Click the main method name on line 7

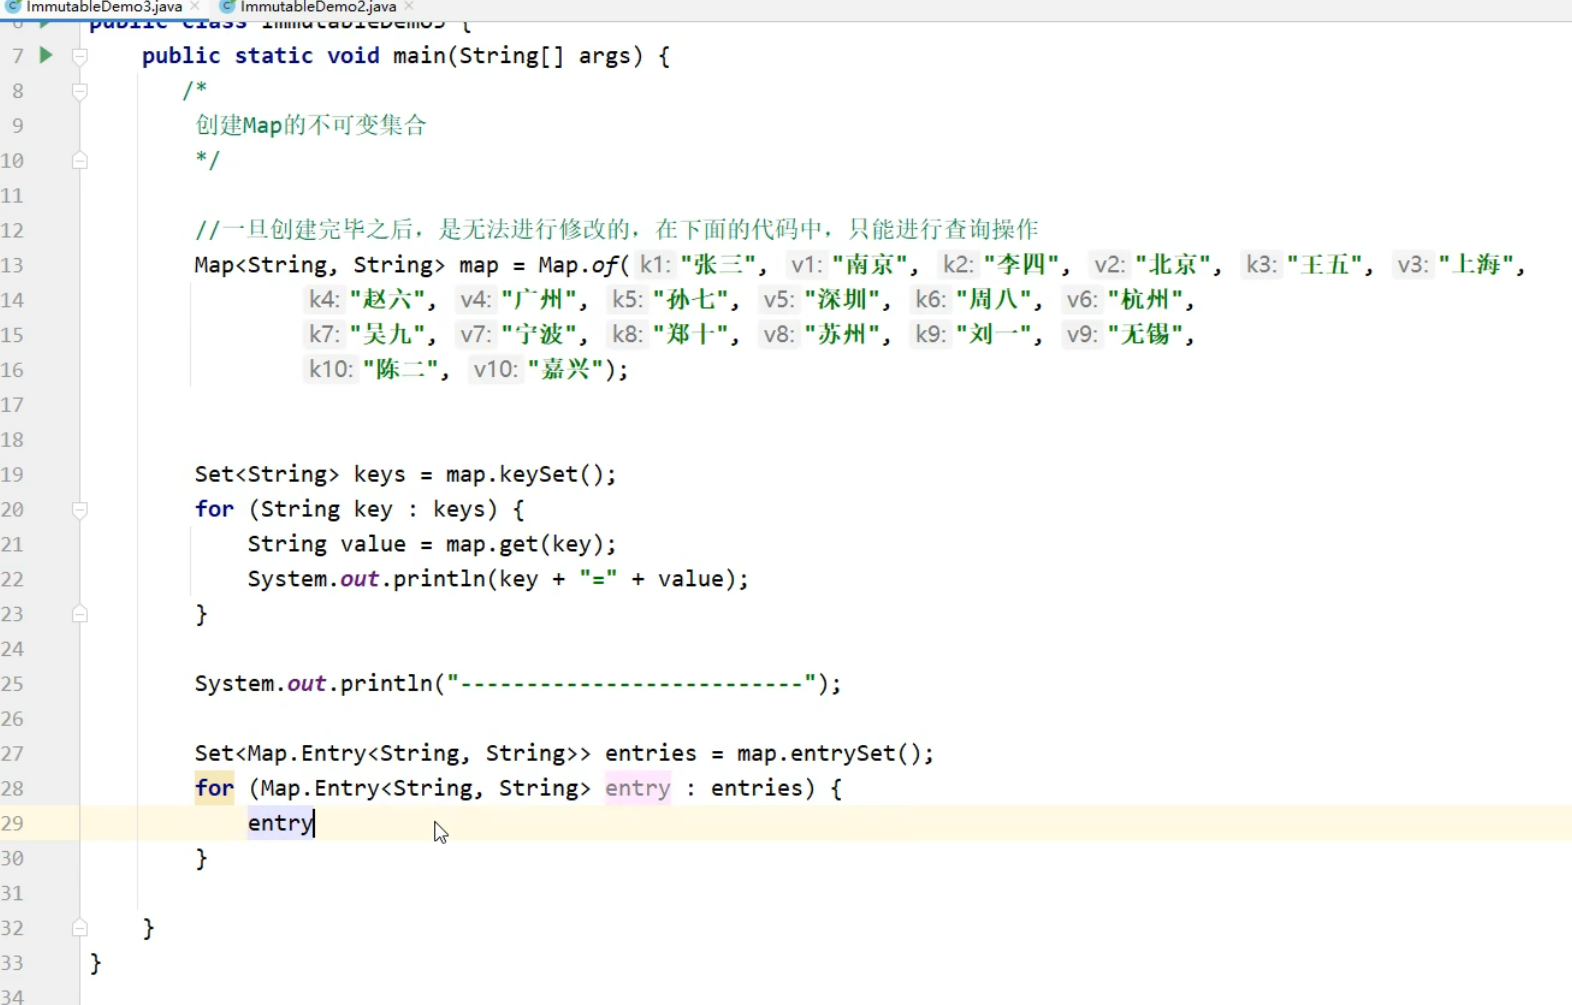(419, 56)
